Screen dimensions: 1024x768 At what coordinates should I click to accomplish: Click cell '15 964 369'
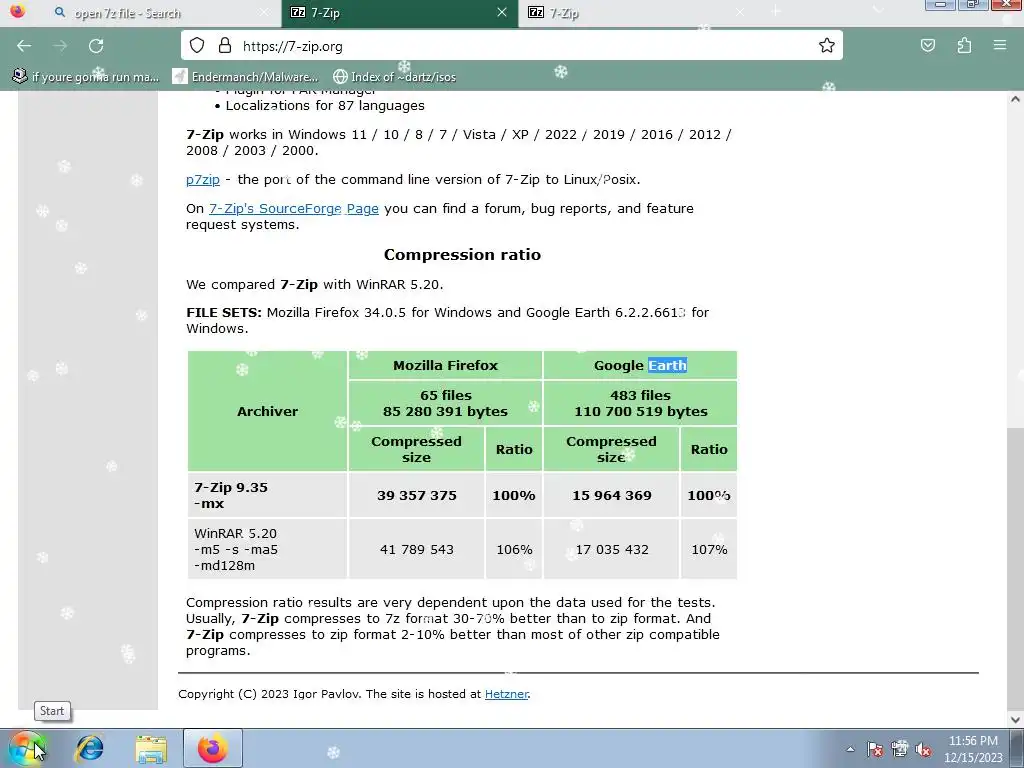pyautogui.click(x=611, y=495)
